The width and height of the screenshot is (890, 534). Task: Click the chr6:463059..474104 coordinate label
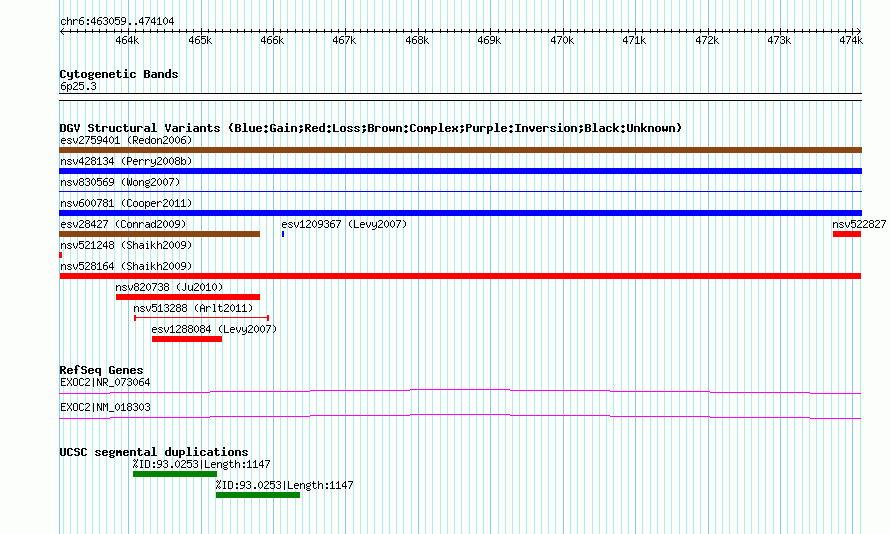click(117, 22)
